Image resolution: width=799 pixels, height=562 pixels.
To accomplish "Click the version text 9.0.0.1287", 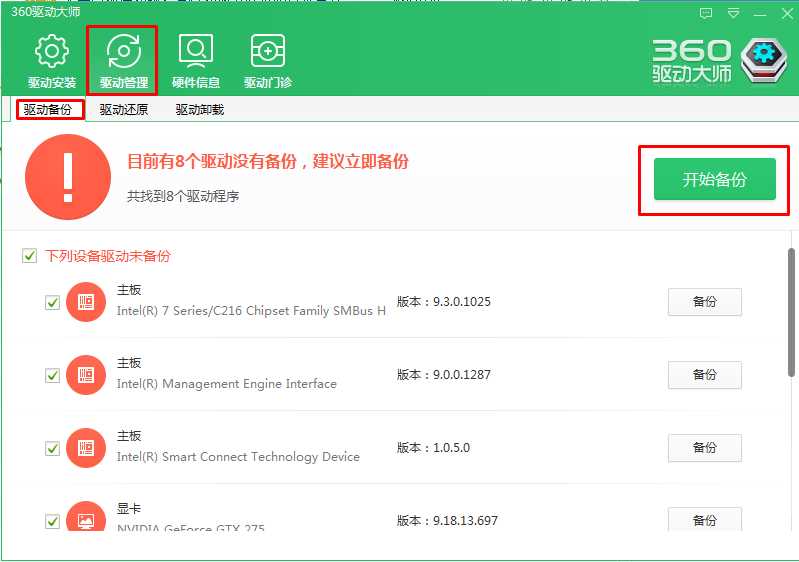I will (x=462, y=374).
